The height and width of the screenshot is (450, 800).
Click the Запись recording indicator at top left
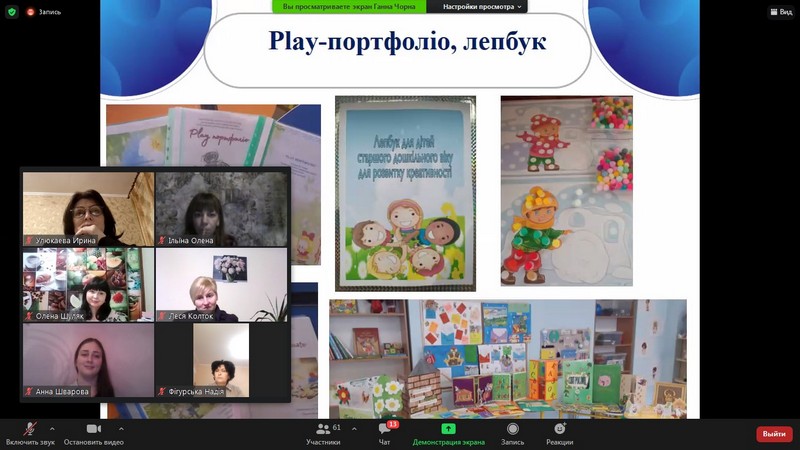(44, 12)
